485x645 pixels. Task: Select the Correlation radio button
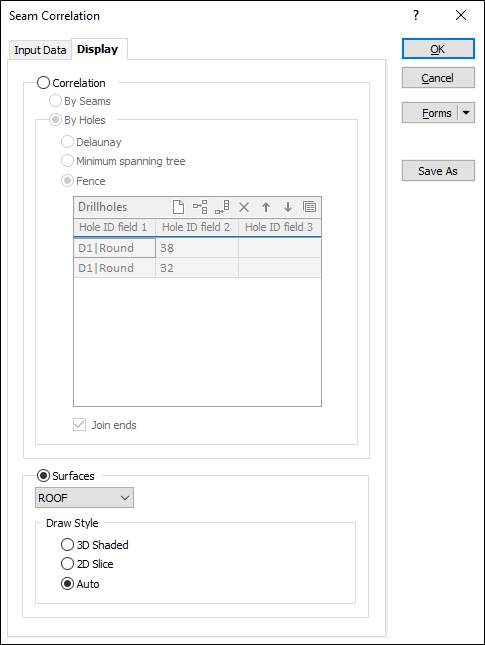coord(44,83)
